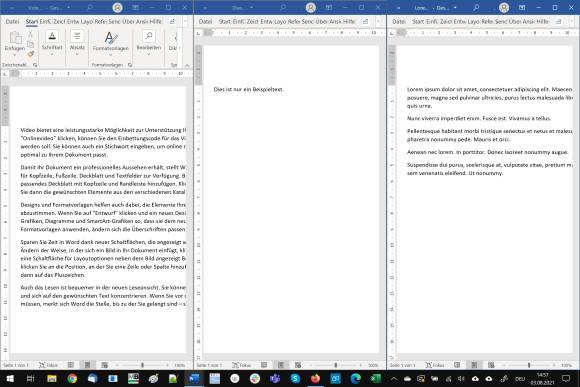
Task: Select the format painter brush in left window
Action: 30,54
